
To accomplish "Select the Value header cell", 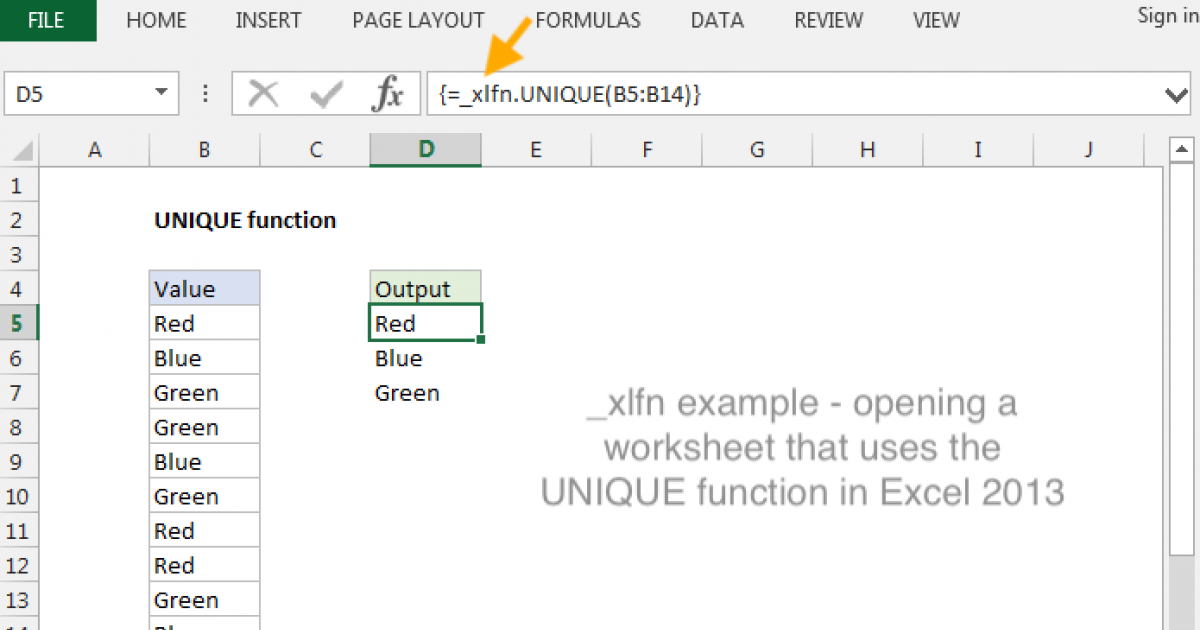I will (204, 289).
